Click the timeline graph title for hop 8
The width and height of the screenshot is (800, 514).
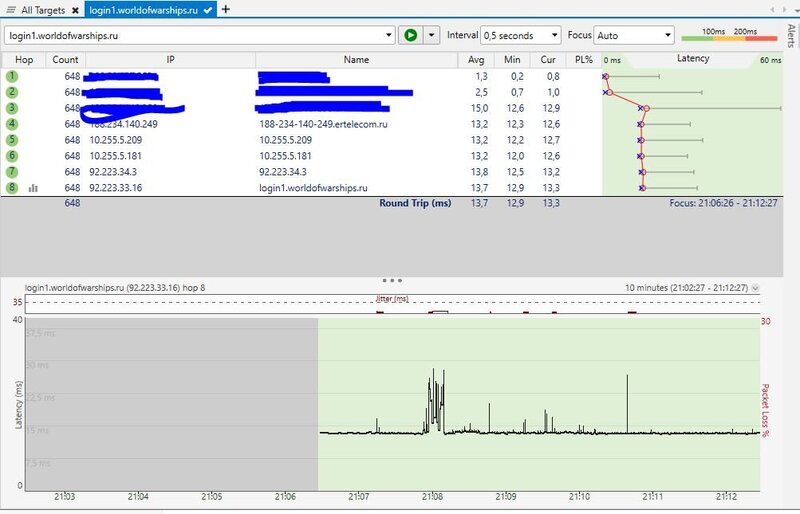(x=115, y=287)
